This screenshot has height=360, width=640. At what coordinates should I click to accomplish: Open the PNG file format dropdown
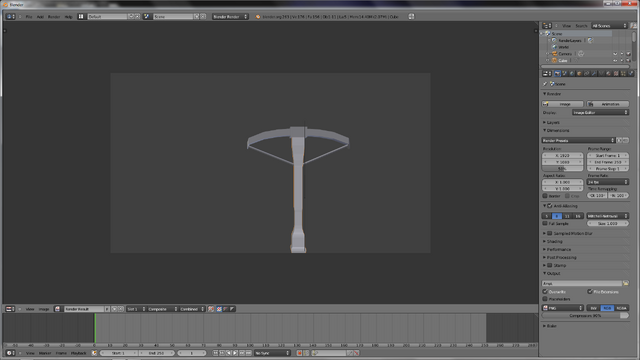pyautogui.click(x=562, y=308)
